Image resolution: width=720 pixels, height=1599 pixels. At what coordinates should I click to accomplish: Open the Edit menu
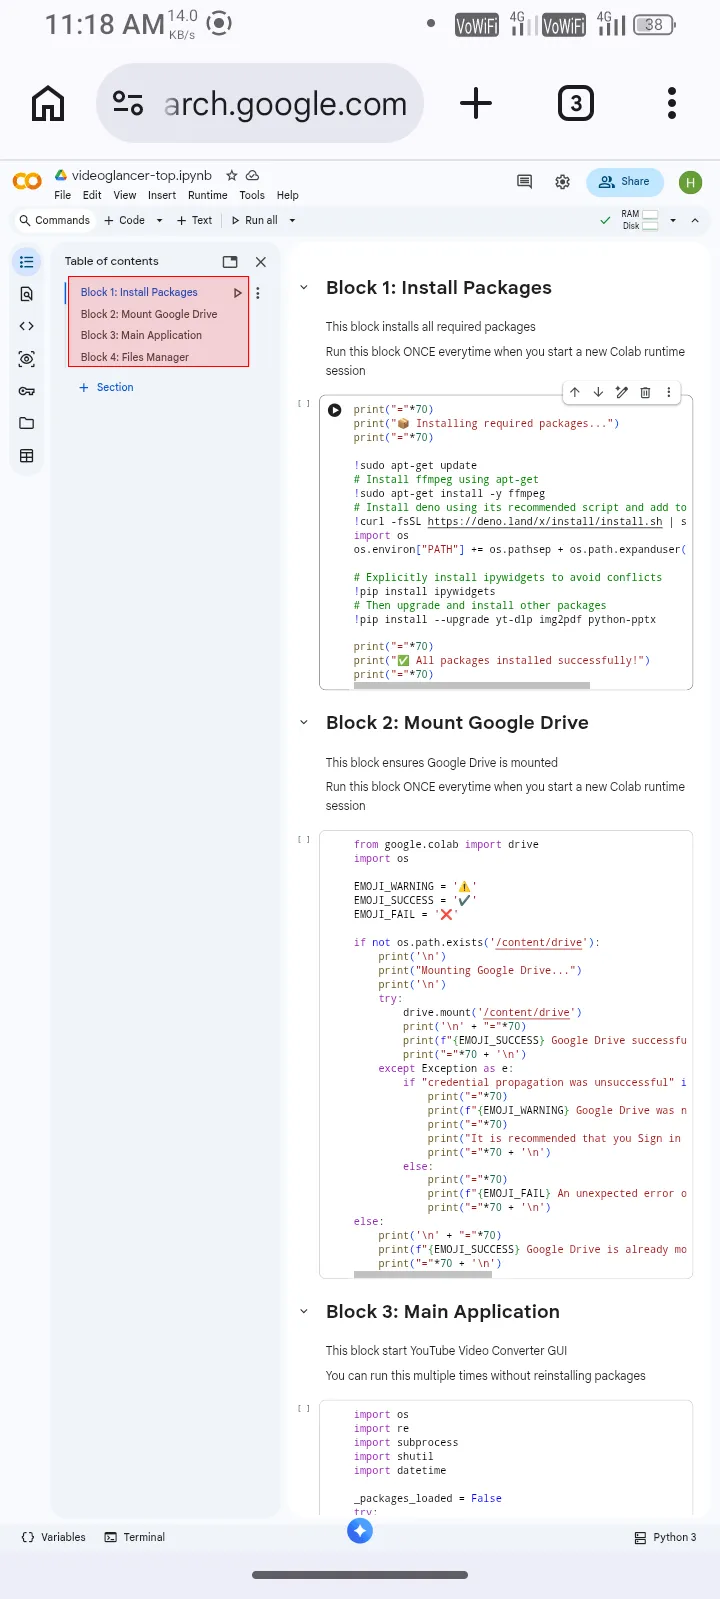[92, 195]
